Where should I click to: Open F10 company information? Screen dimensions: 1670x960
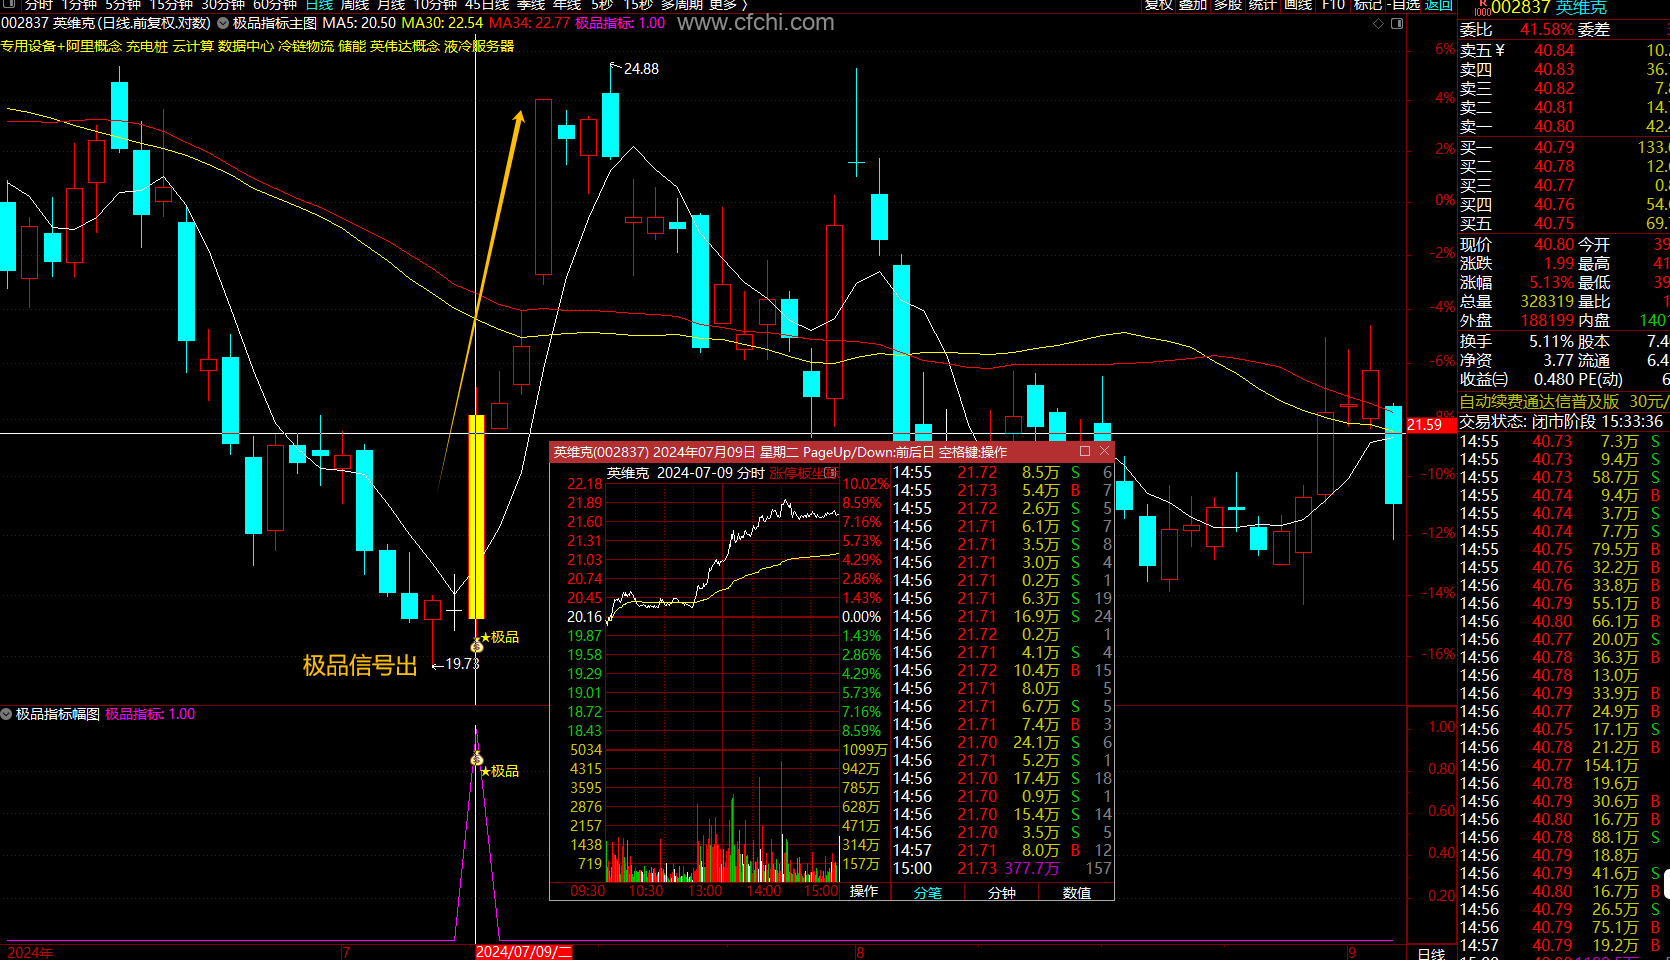pyautogui.click(x=1333, y=5)
